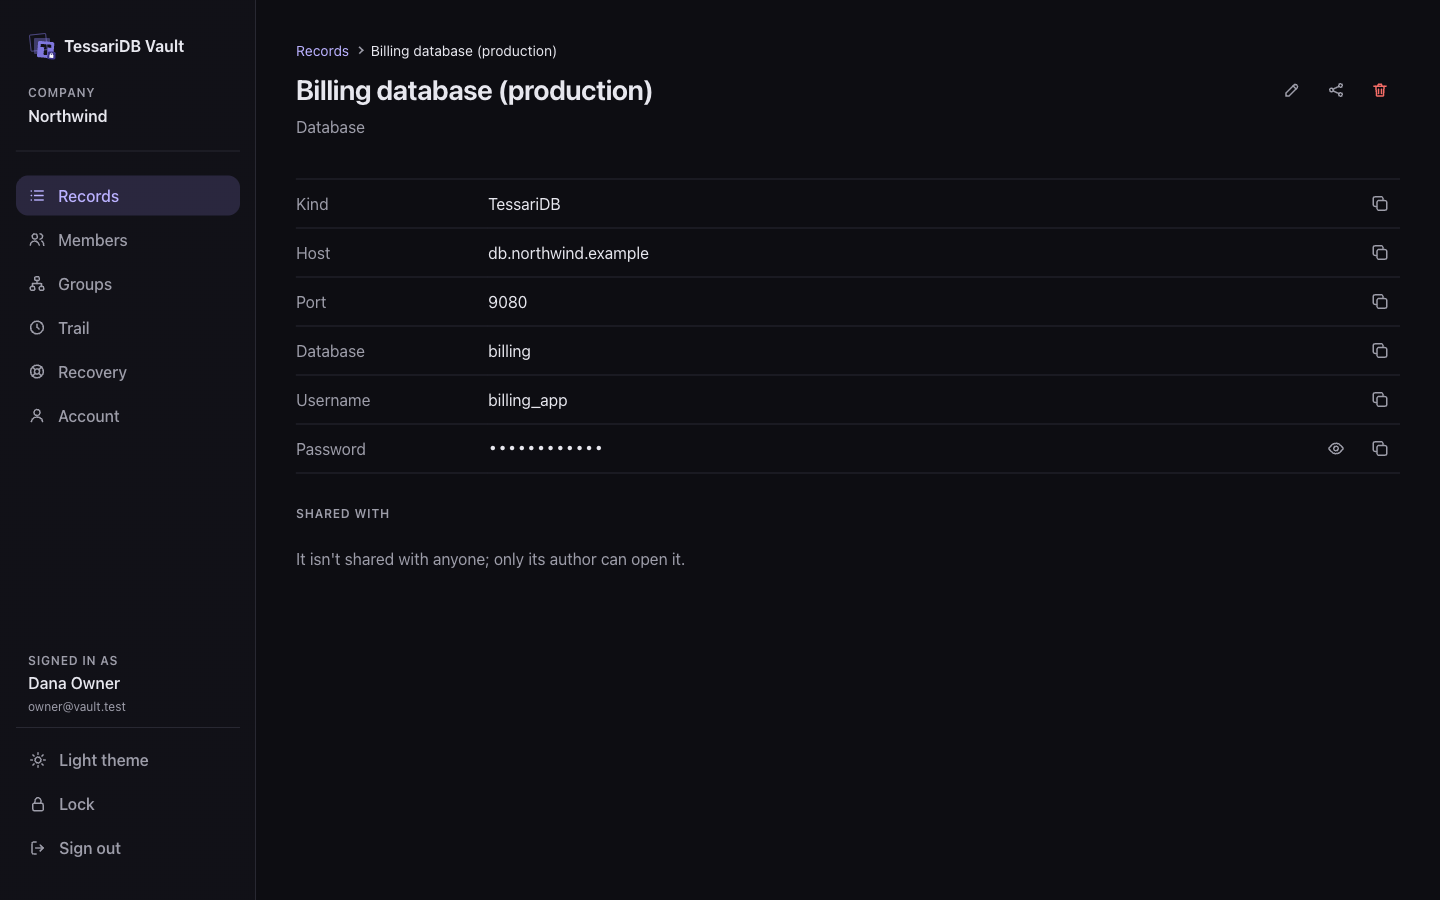Copy the Password to clipboard

pos(1379,449)
